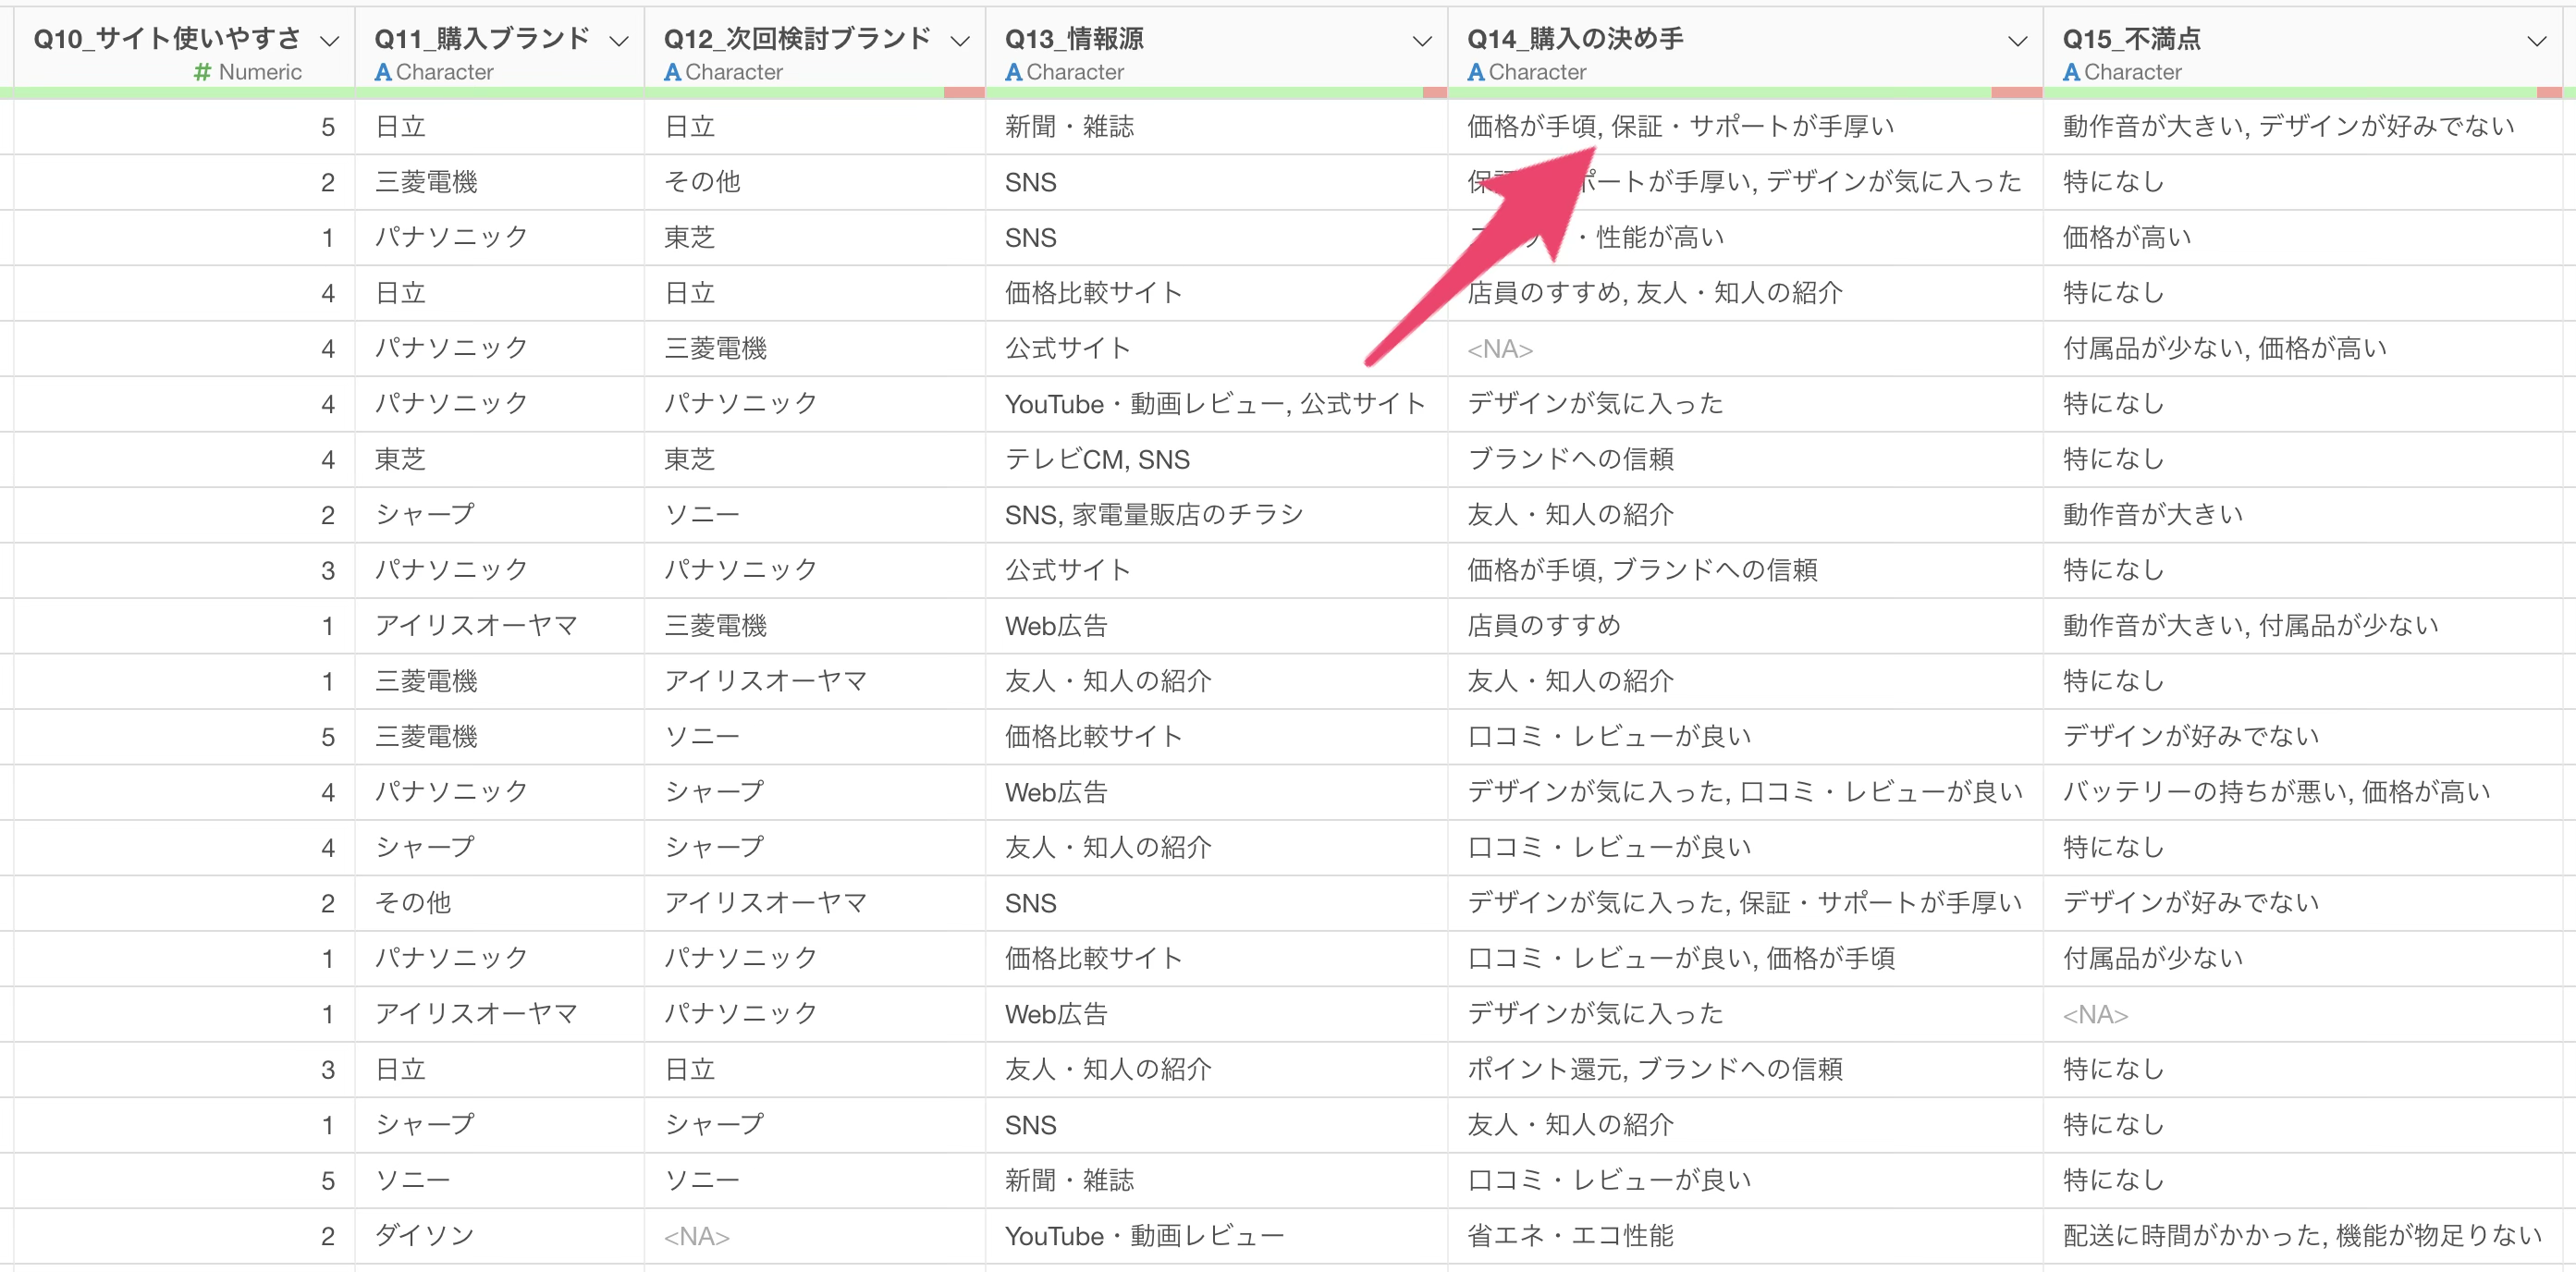This screenshot has height=1272, width=2576.
Task: Select the Q14_購入の決め手 column header name
Action: pos(1575,39)
